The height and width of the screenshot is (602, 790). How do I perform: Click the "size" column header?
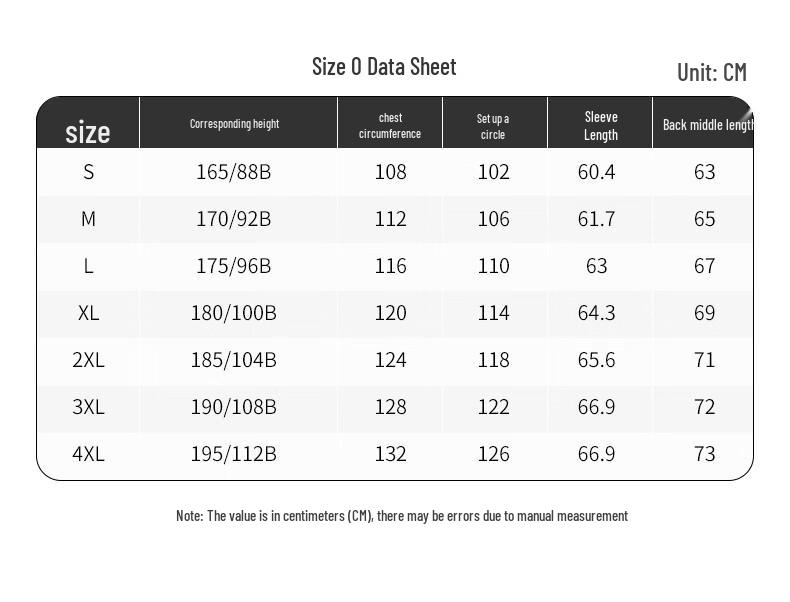click(88, 132)
